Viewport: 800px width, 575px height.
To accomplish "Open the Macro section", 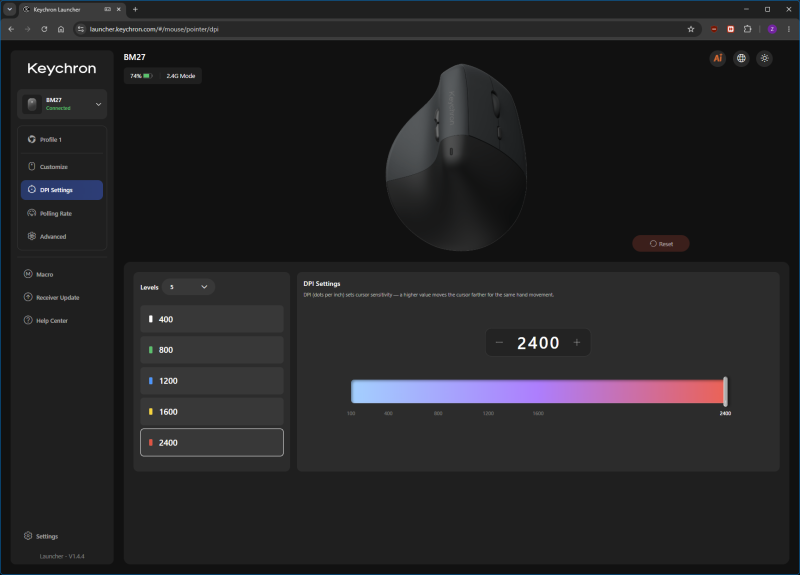I will (x=39, y=274).
